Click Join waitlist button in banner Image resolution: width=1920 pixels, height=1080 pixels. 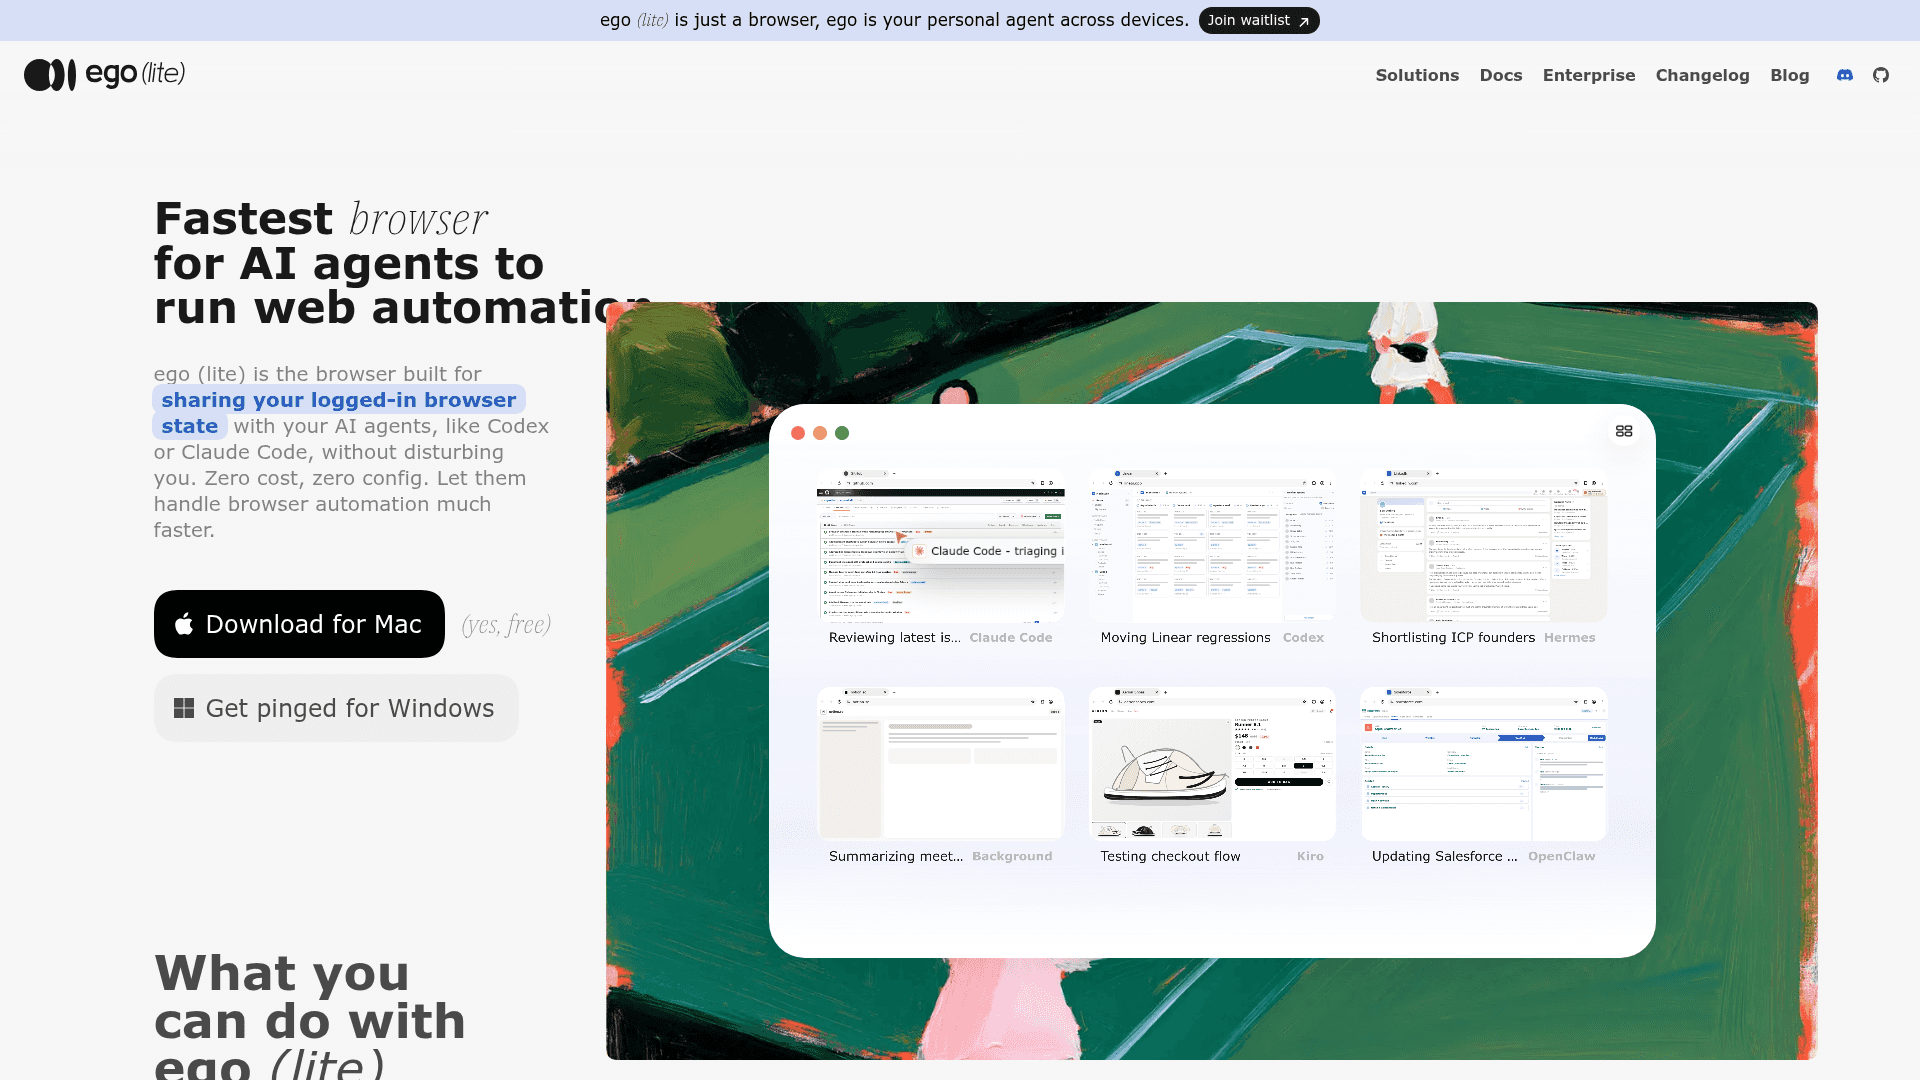1259,20
